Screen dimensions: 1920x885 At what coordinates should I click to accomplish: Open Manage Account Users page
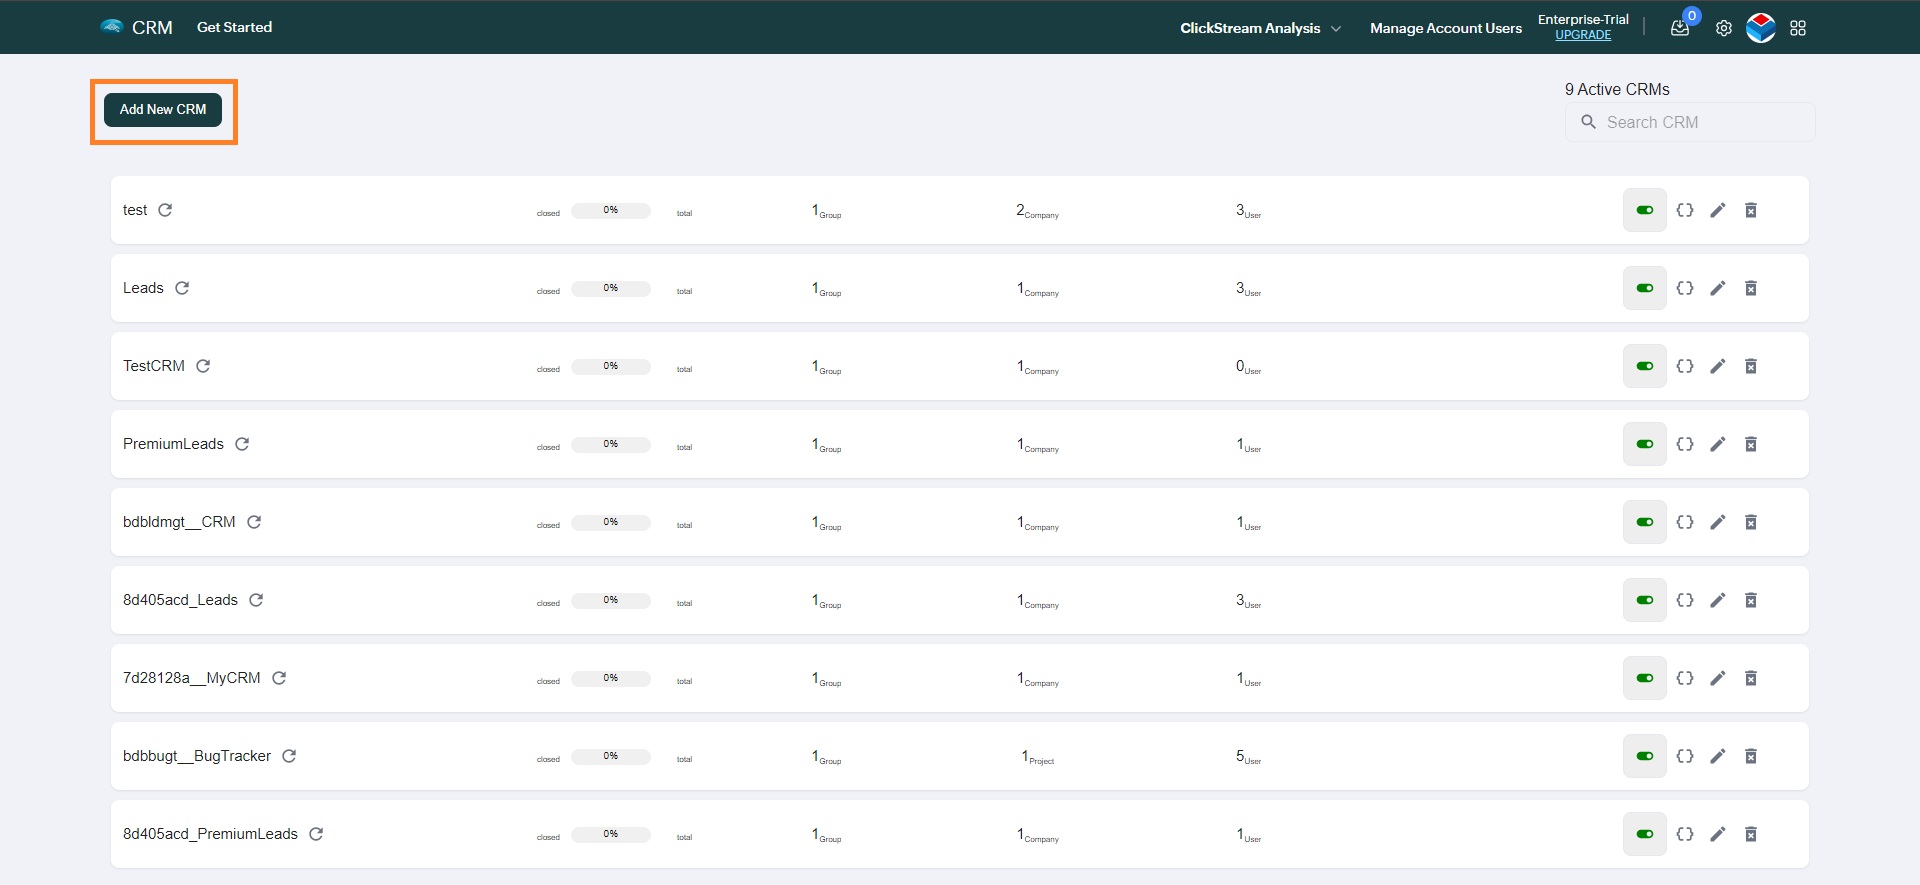point(1446,28)
